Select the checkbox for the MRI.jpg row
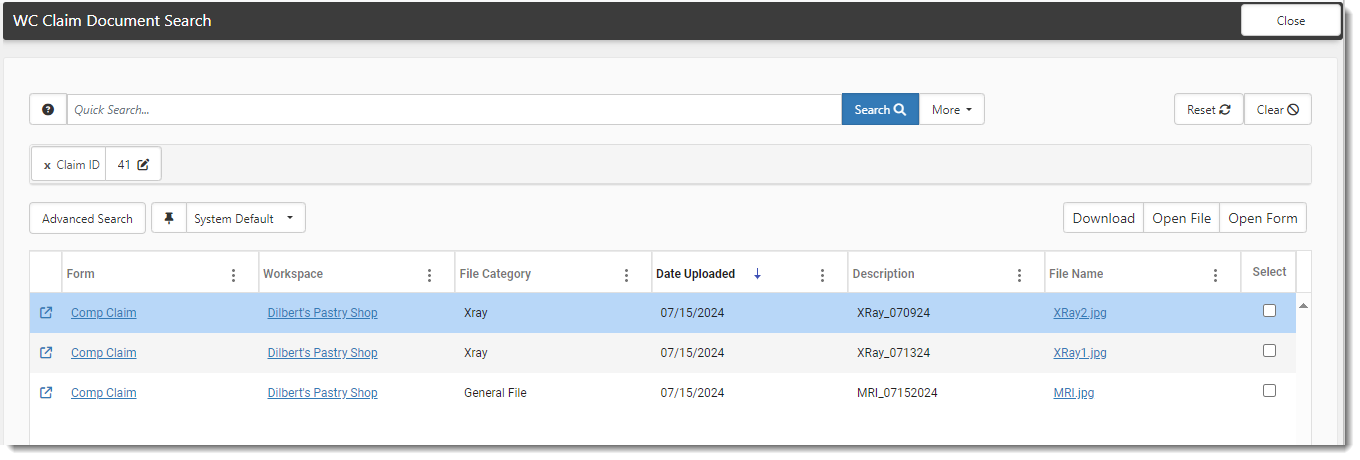 [x=1270, y=391]
